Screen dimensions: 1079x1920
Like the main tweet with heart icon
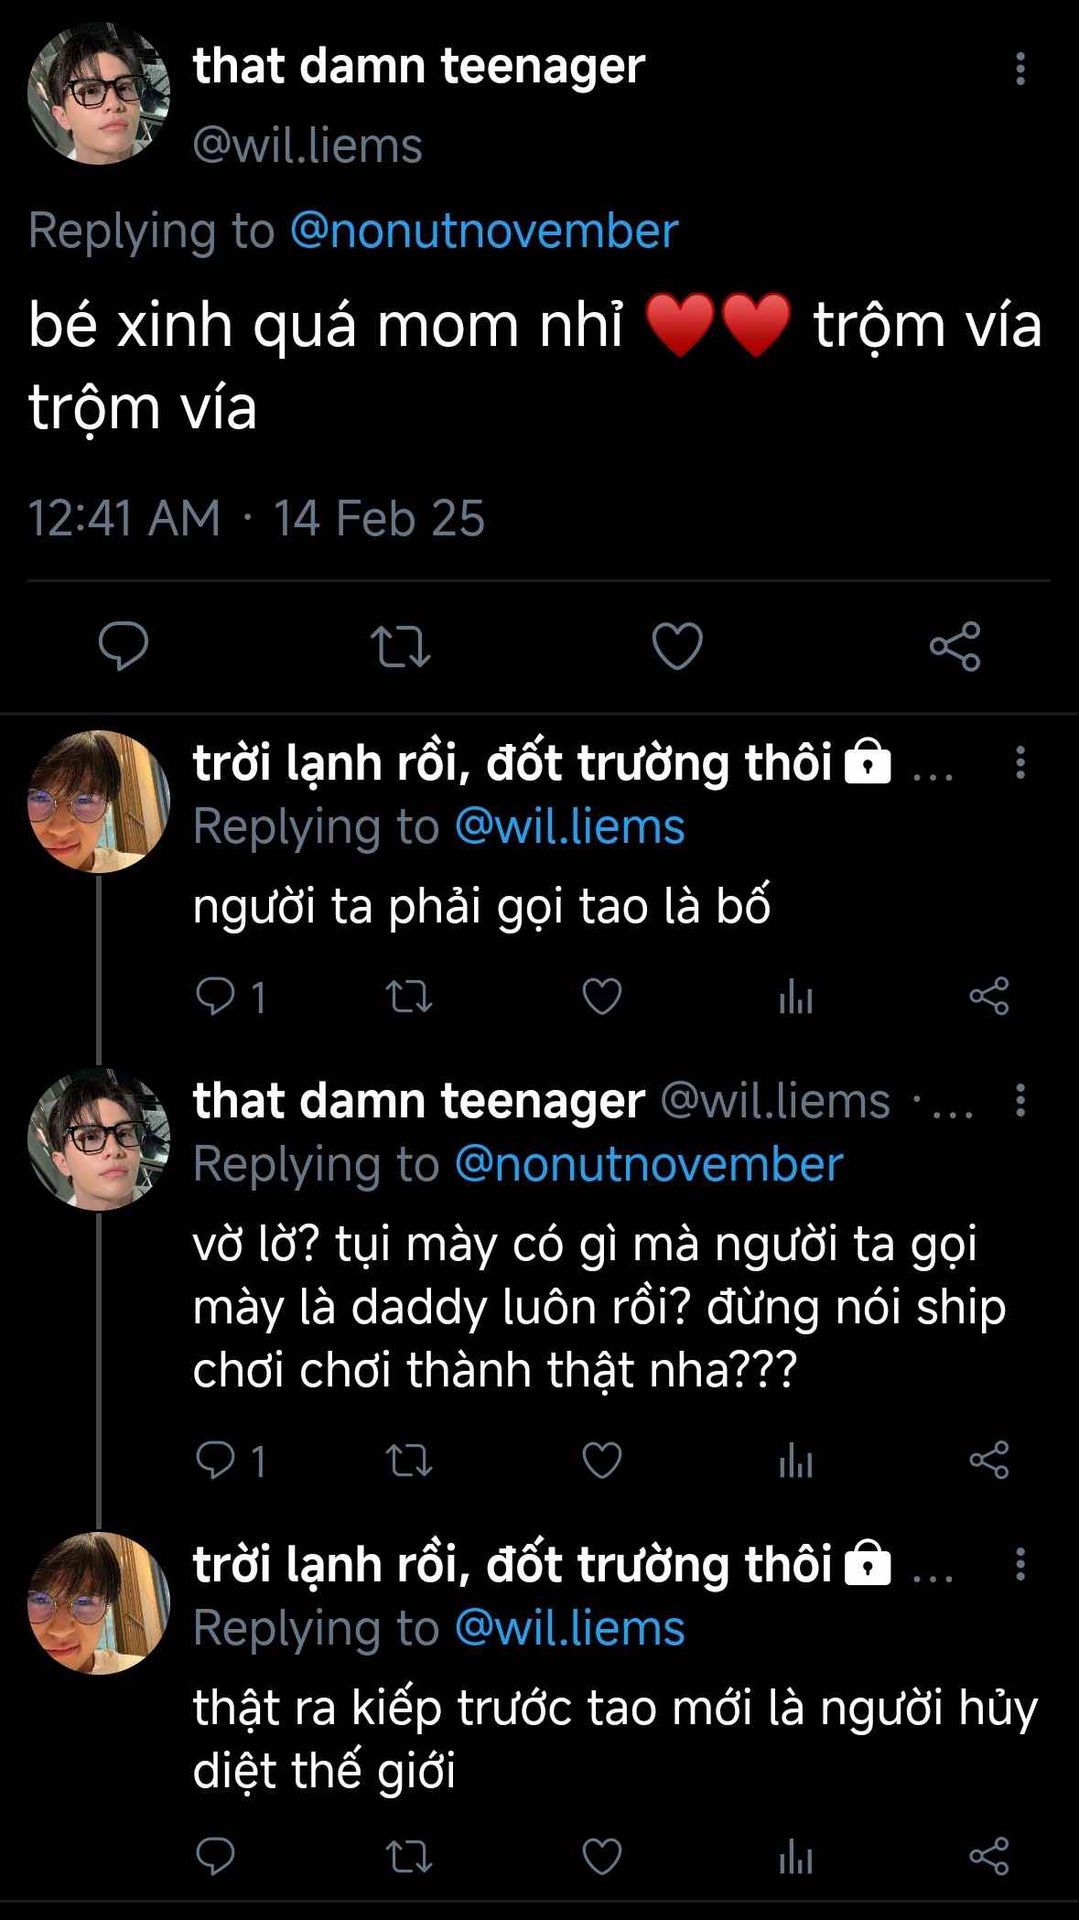pyautogui.click(x=677, y=646)
